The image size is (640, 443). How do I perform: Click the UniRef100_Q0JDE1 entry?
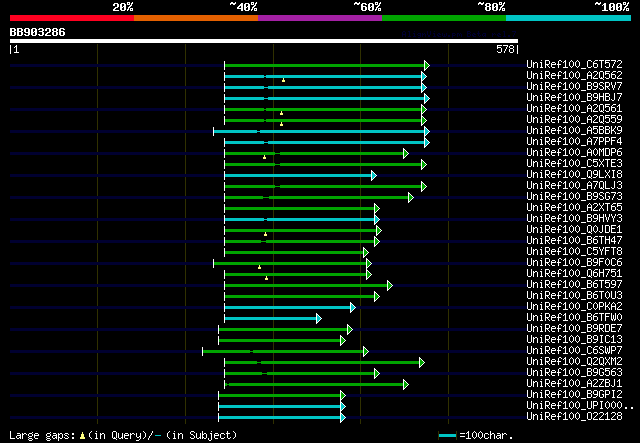574,229
